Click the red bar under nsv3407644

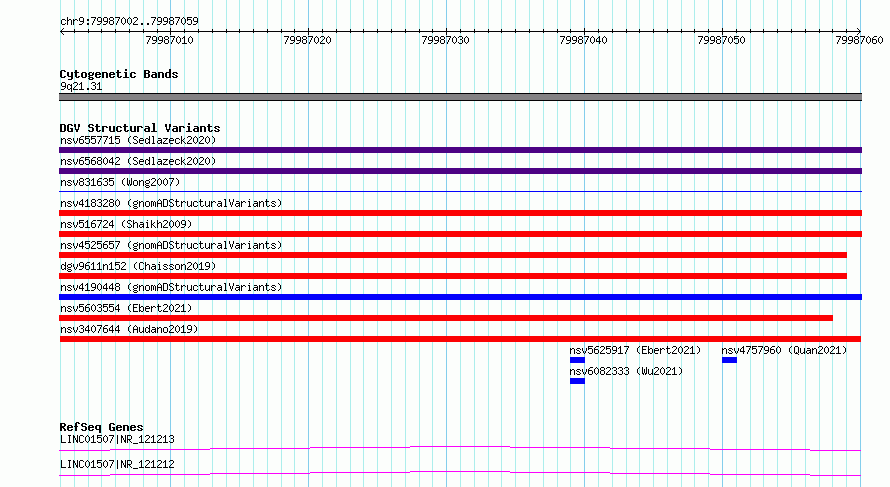[x=460, y=339]
